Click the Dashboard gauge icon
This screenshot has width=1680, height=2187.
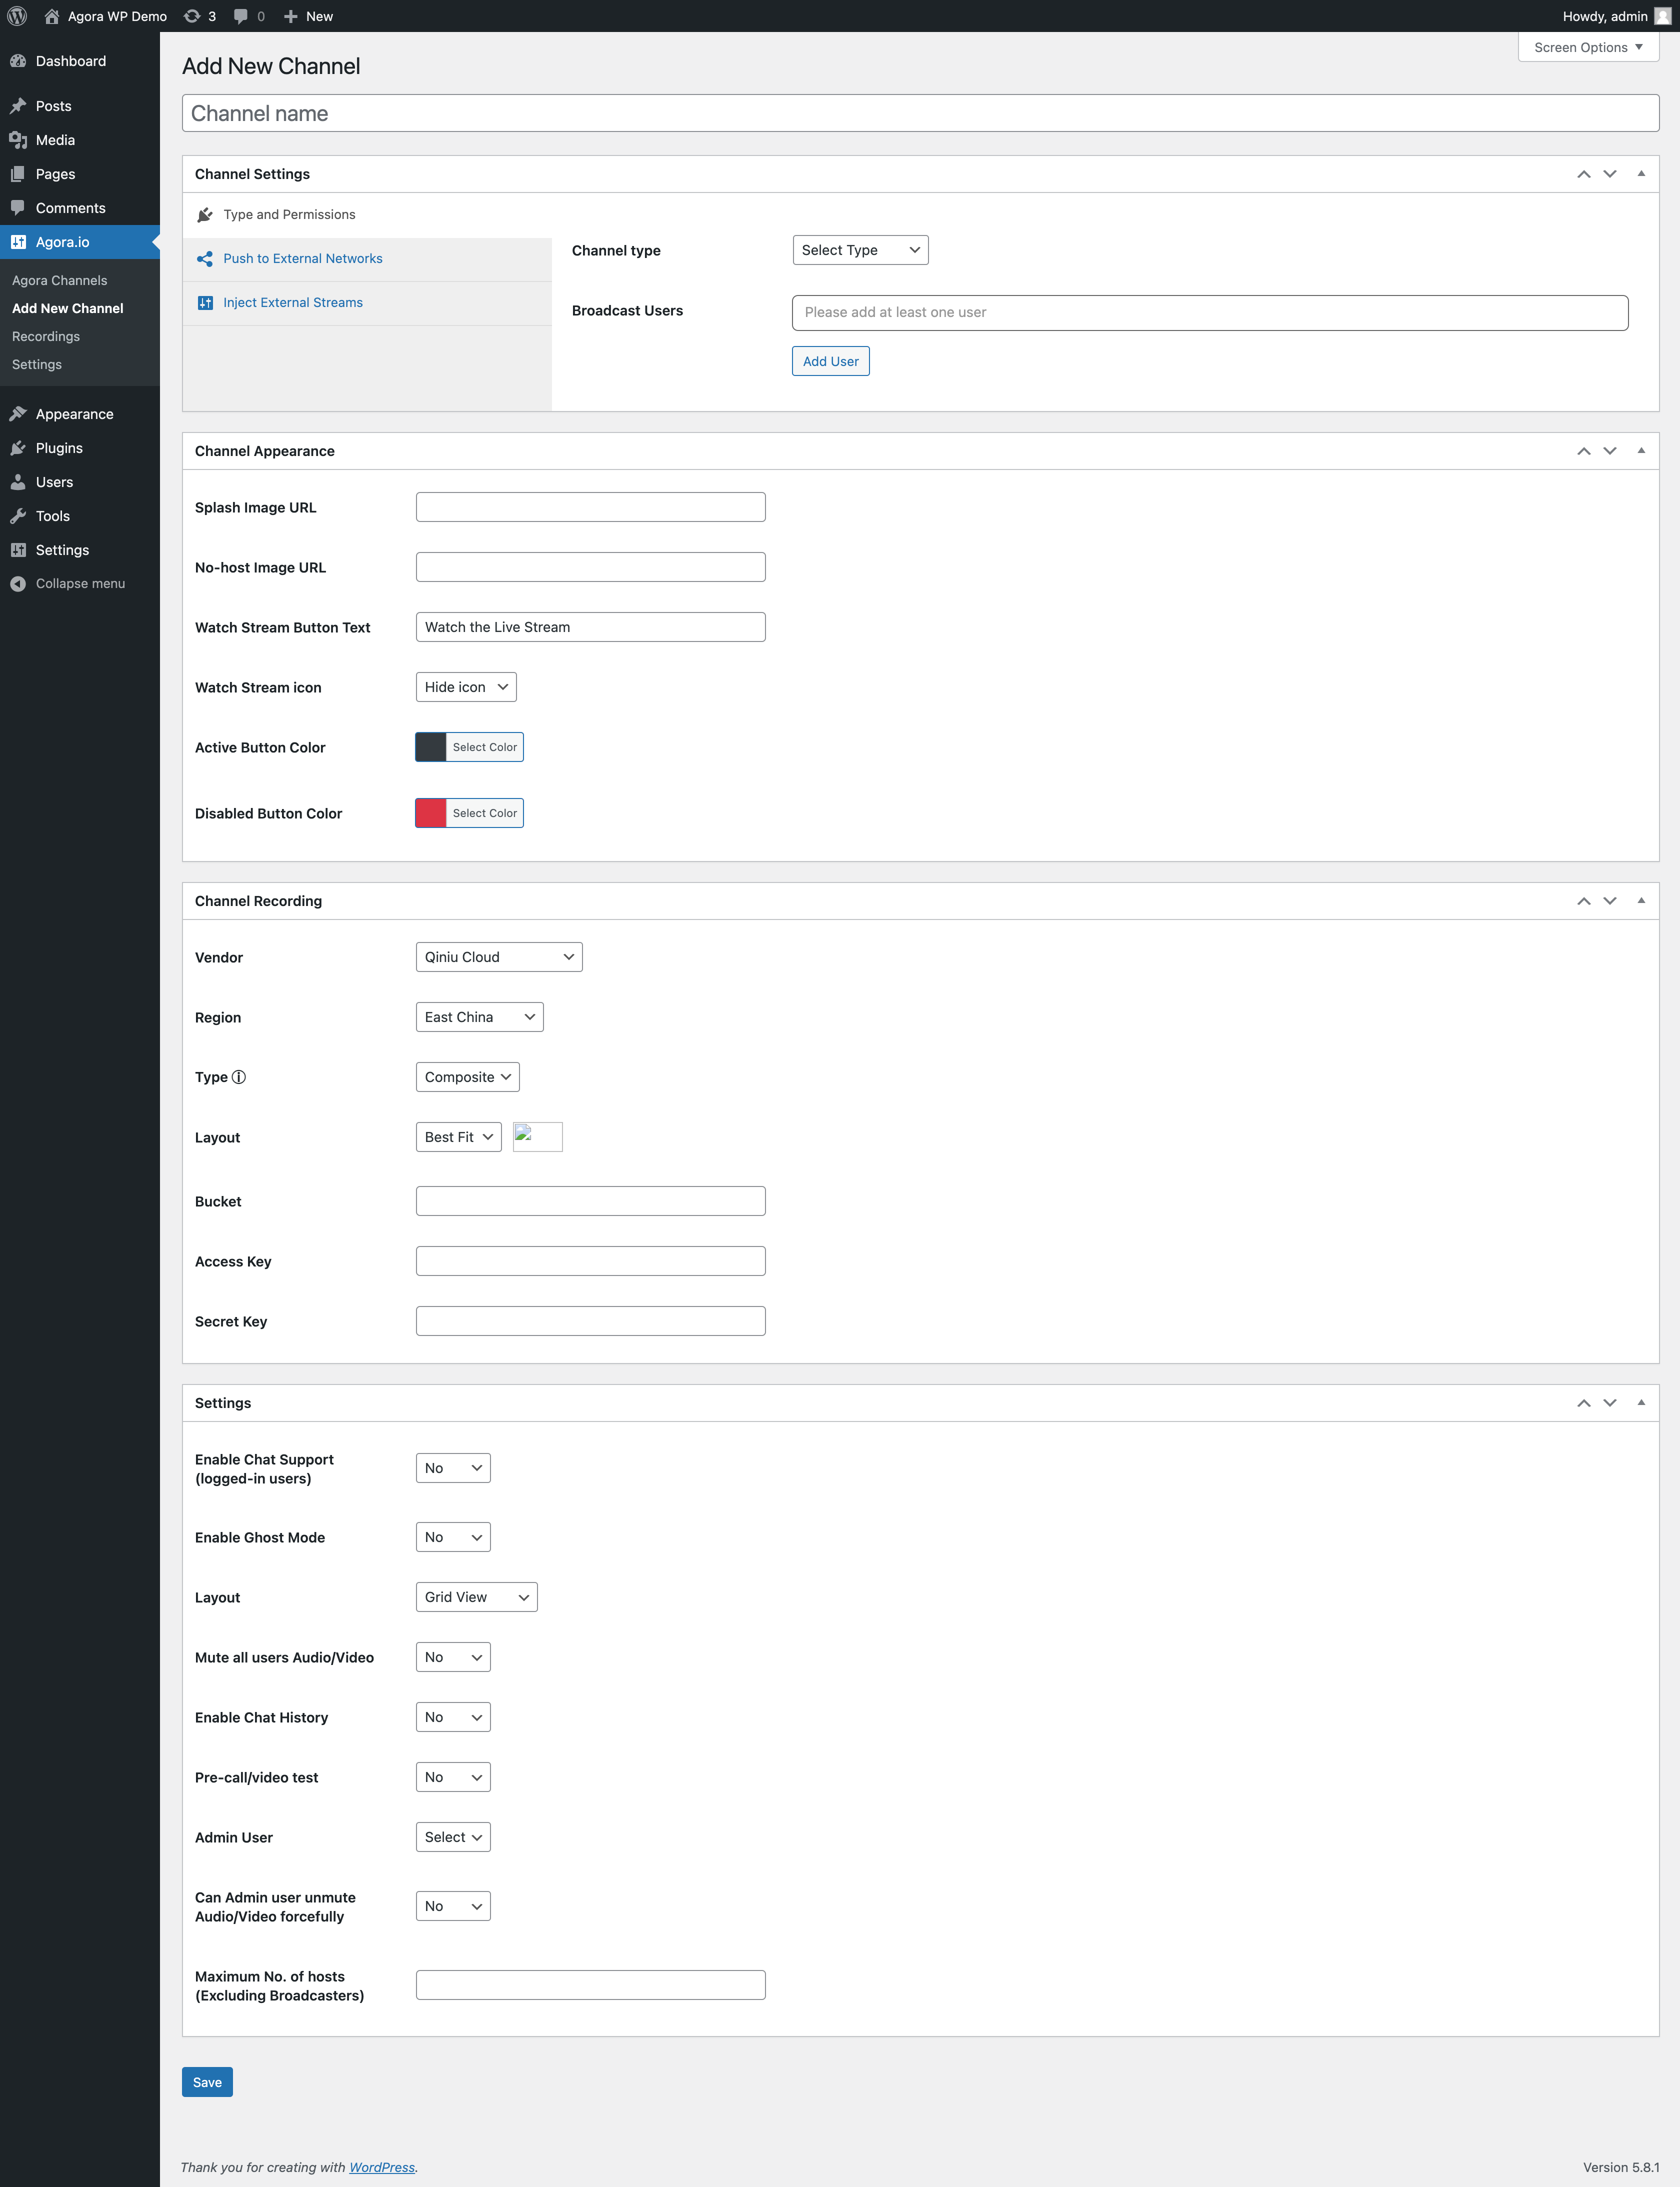(x=18, y=61)
